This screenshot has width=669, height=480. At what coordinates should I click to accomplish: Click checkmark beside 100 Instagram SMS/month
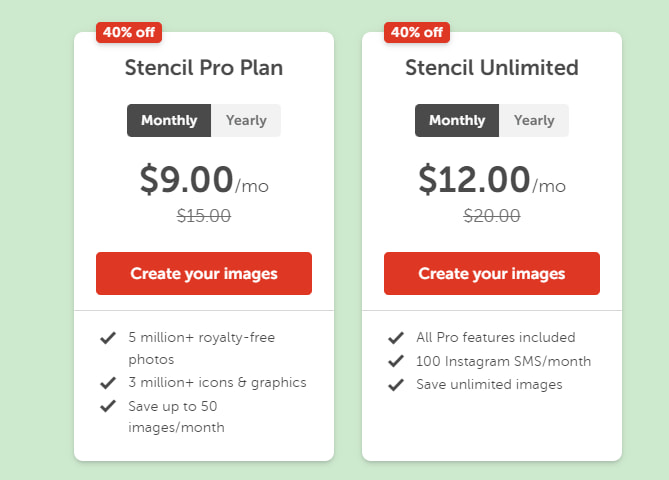pos(396,361)
